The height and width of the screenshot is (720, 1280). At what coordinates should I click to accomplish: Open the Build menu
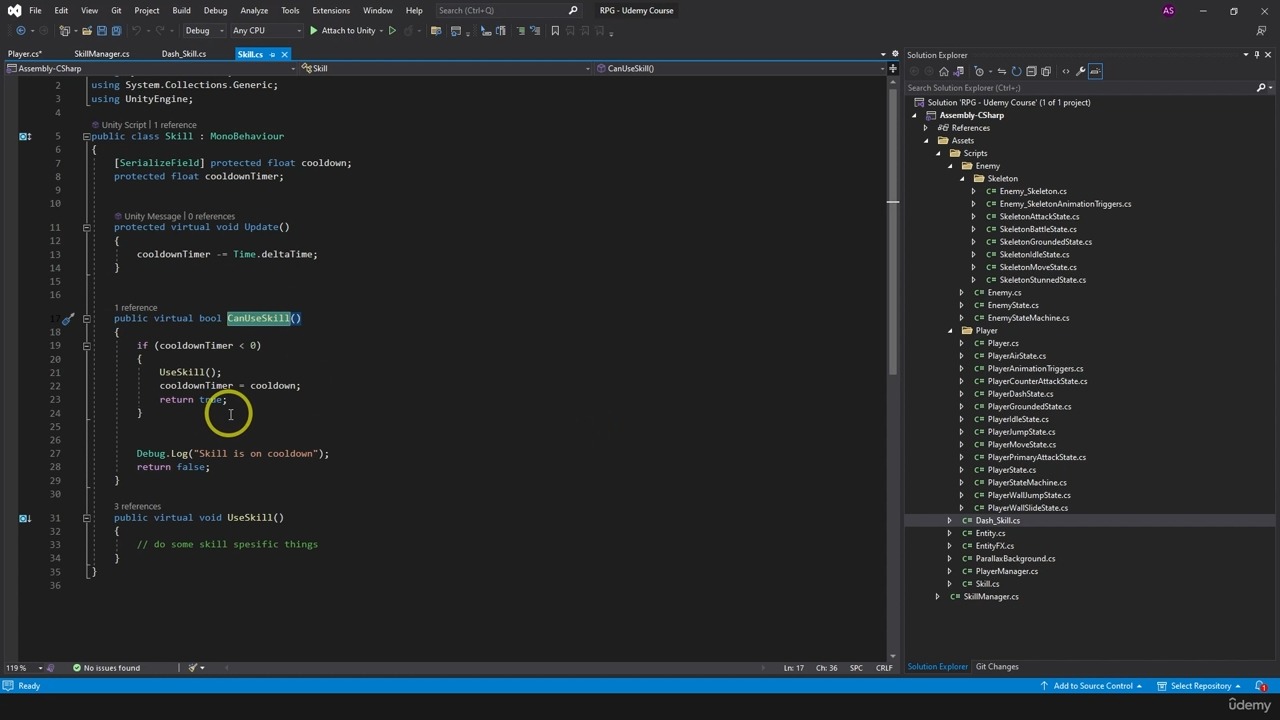click(x=181, y=11)
